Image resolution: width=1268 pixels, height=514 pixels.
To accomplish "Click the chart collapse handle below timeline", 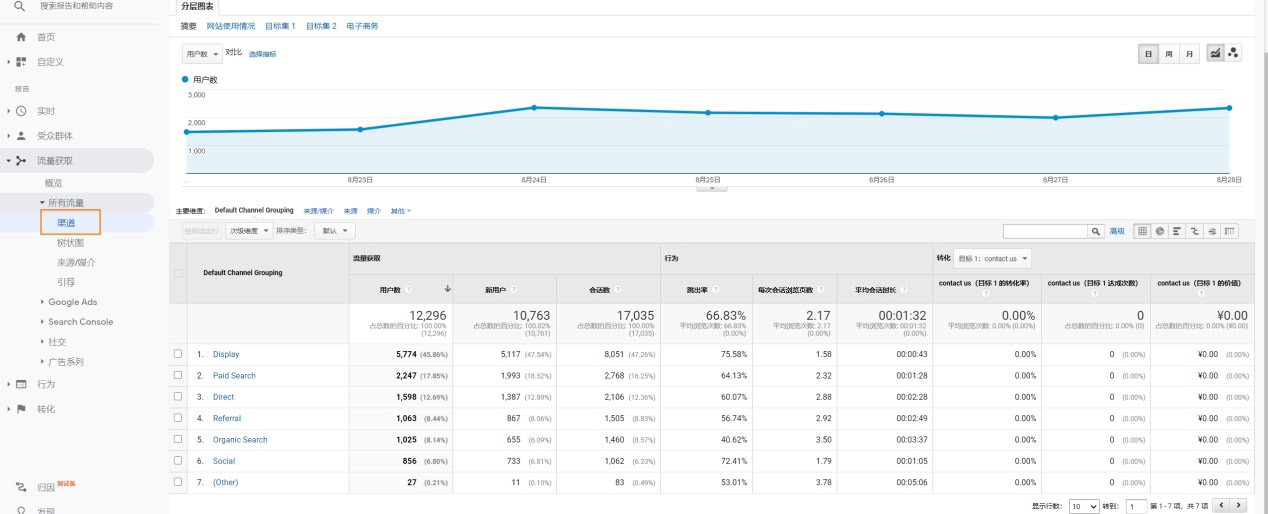I will pyautogui.click(x=711, y=188).
